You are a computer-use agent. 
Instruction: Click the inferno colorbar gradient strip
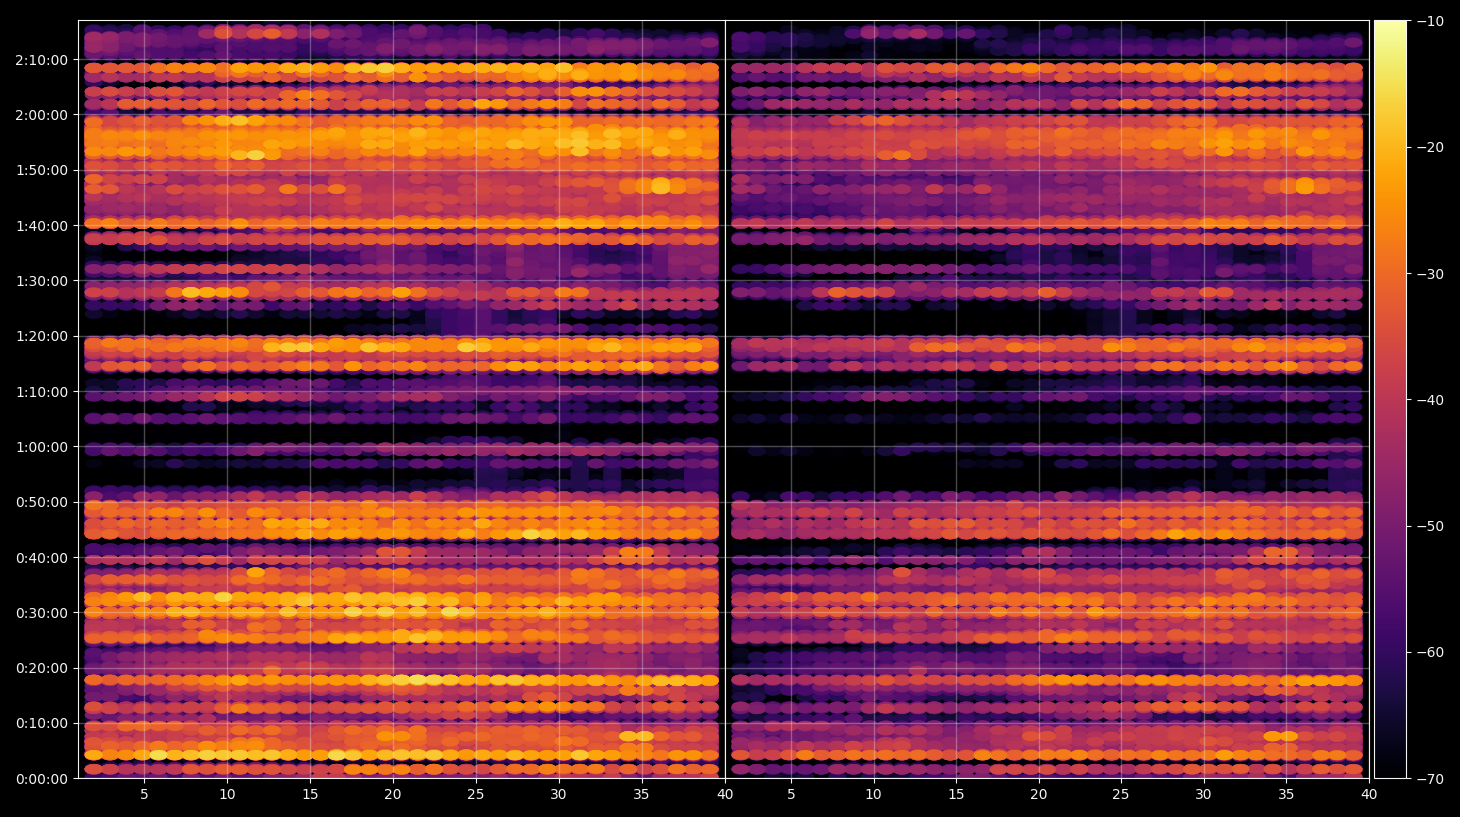click(x=1390, y=399)
